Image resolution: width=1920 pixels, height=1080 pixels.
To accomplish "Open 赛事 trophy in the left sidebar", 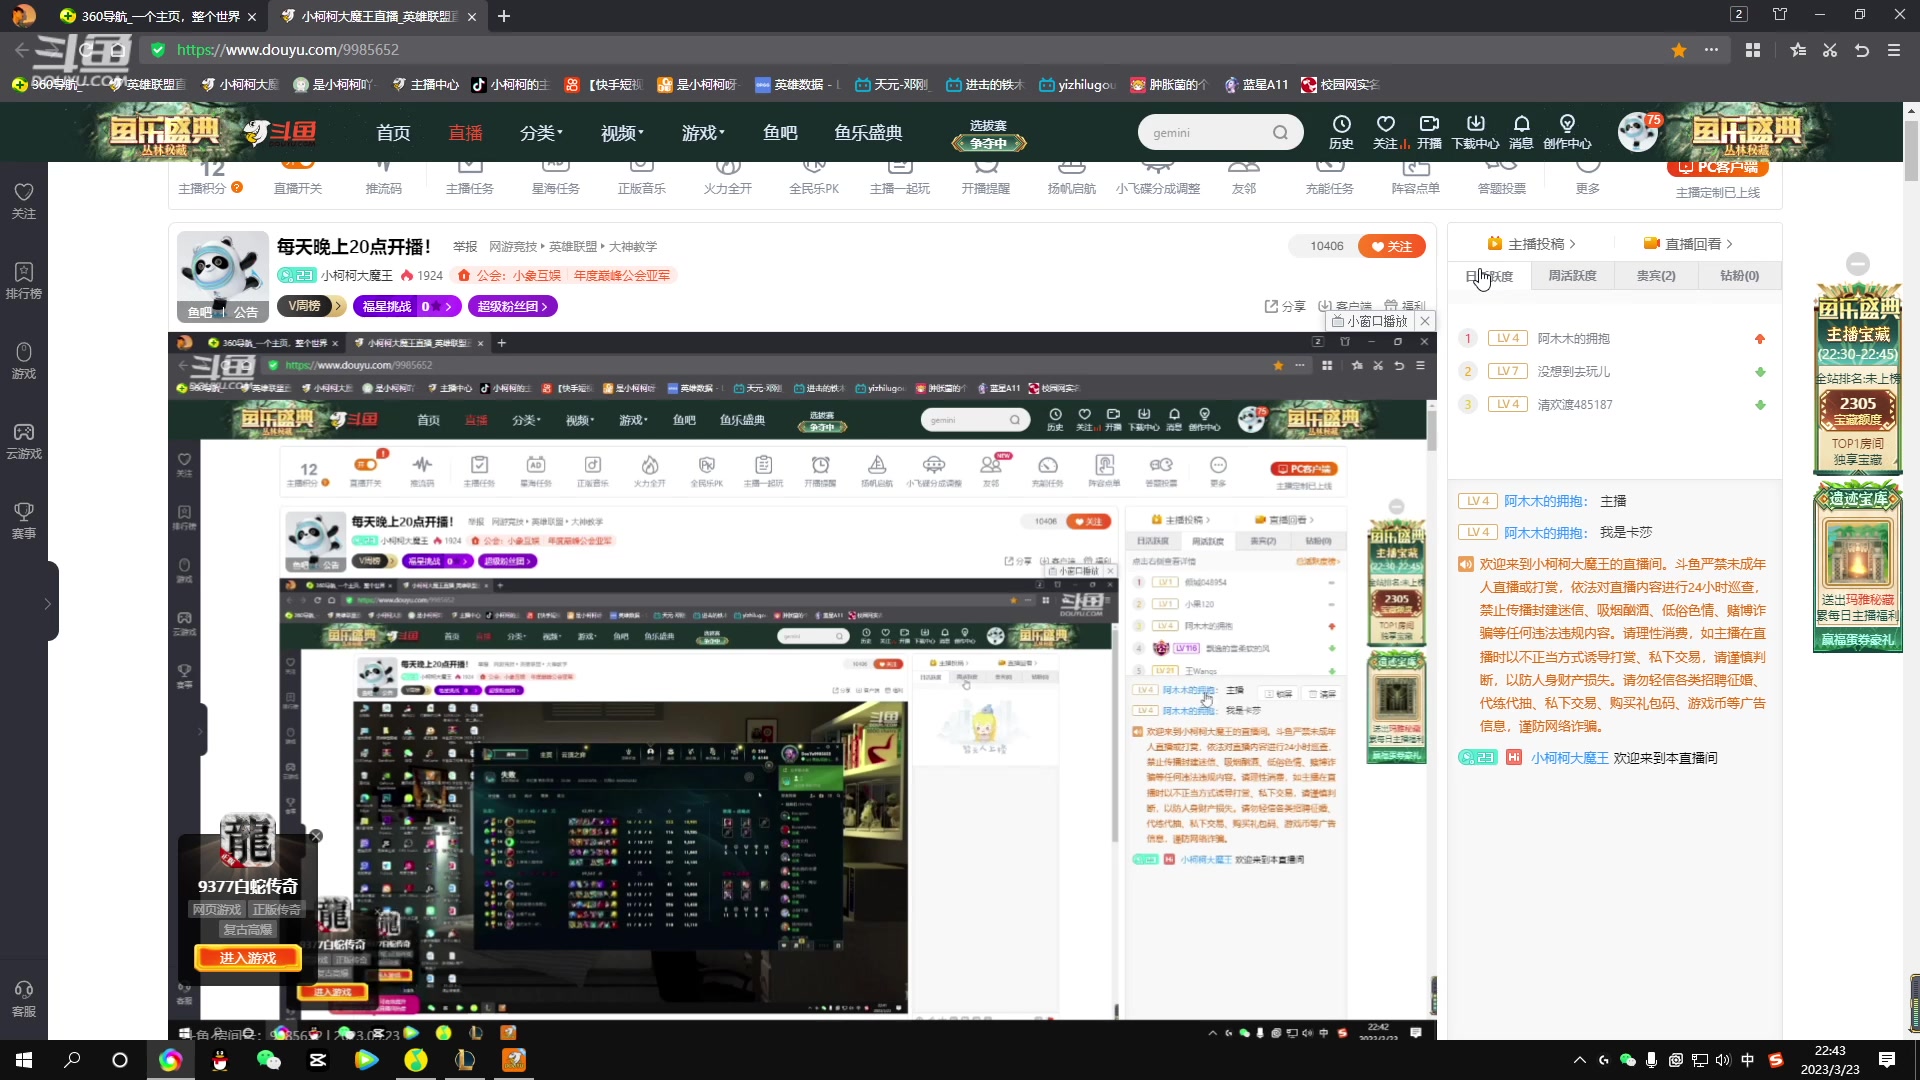I will [x=24, y=520].
